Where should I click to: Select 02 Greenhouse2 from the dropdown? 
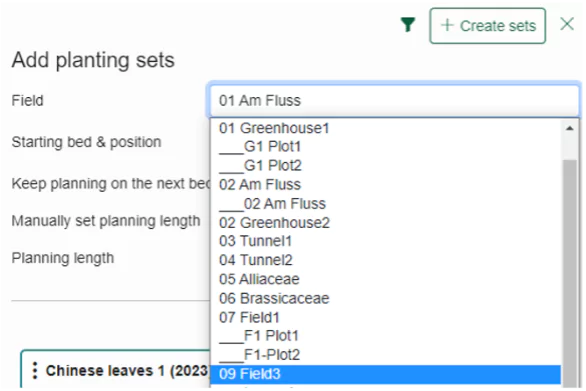pos(386,223)
